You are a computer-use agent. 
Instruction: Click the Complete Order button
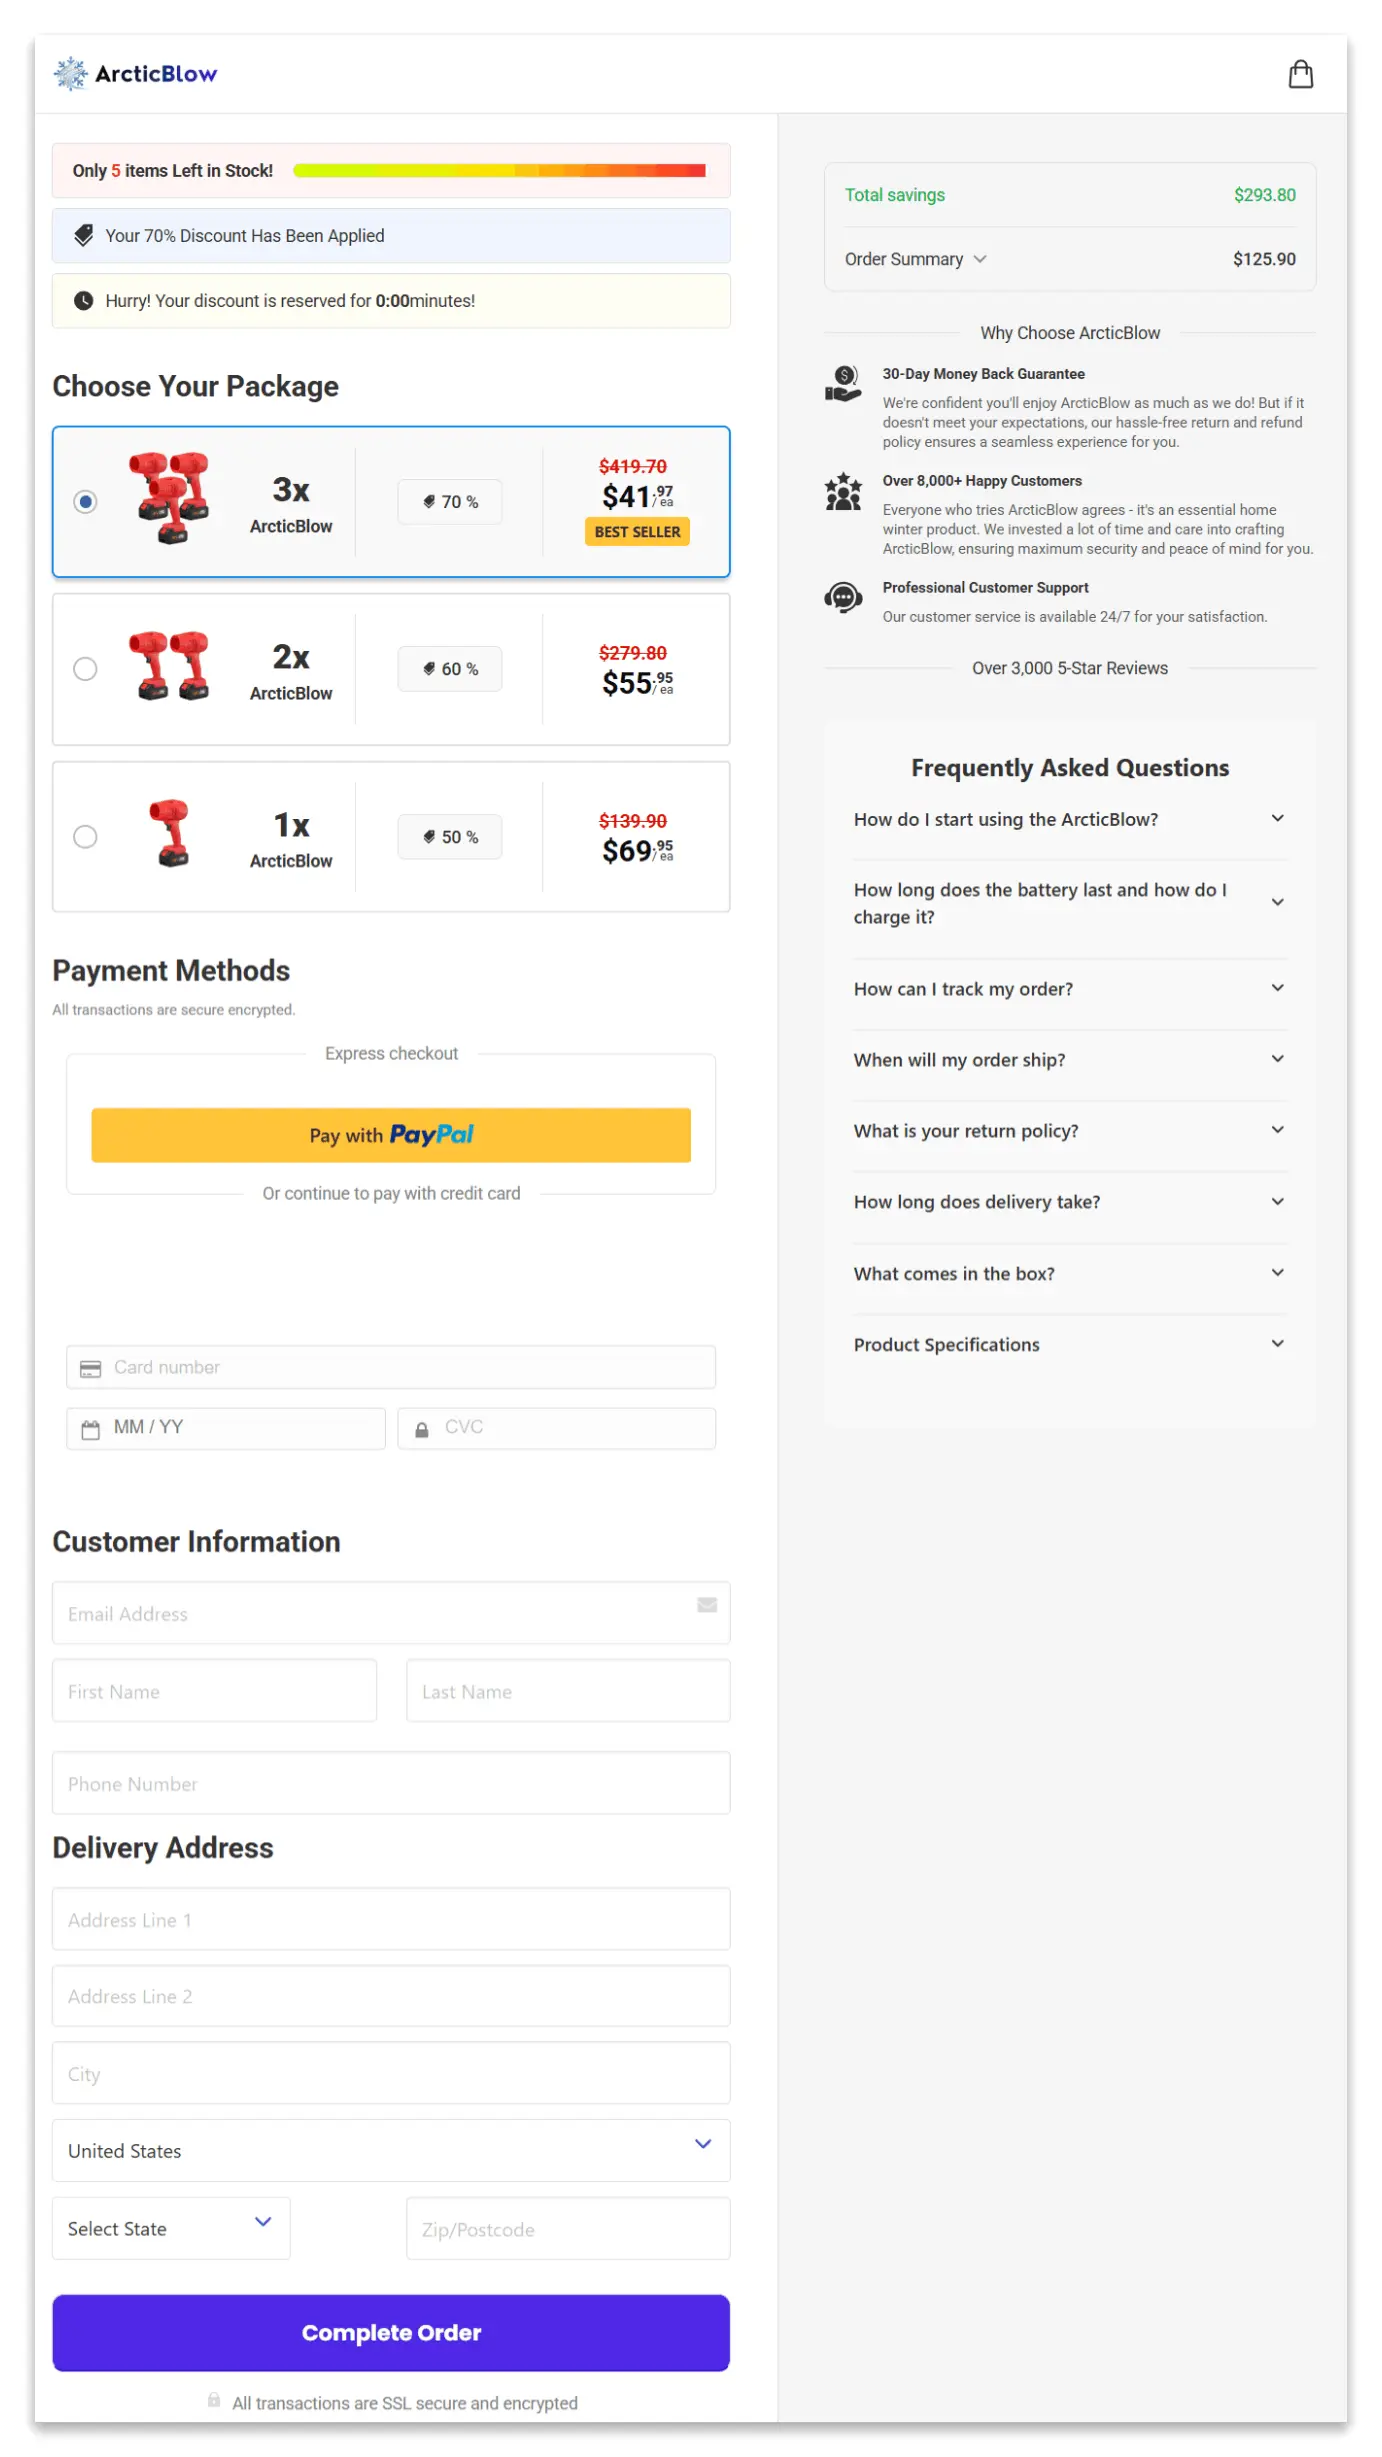[391, 2333]
